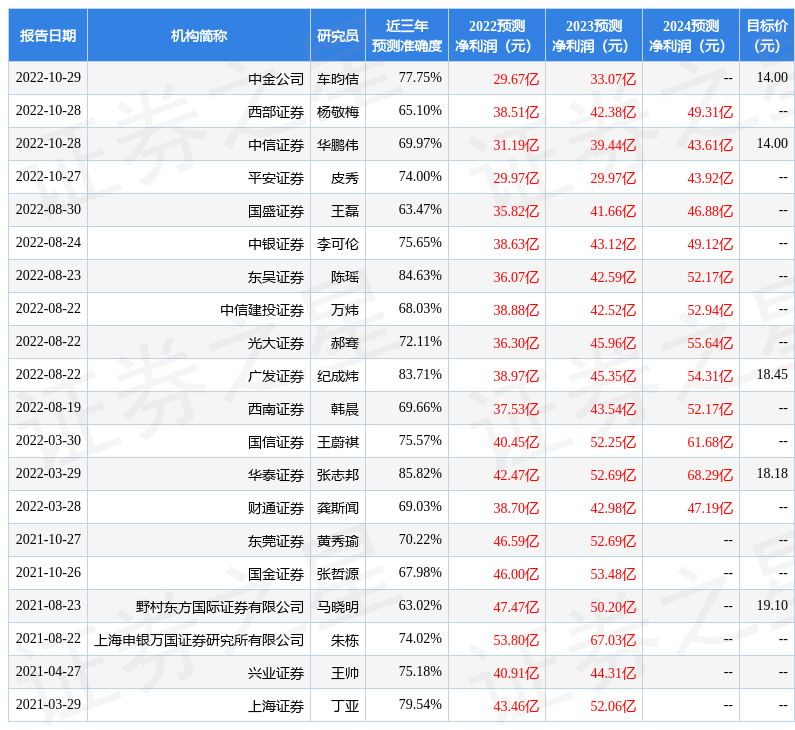Click accuracy value 84.63%
This screenshot has width=795, height=730.
(x=420, y=275)
